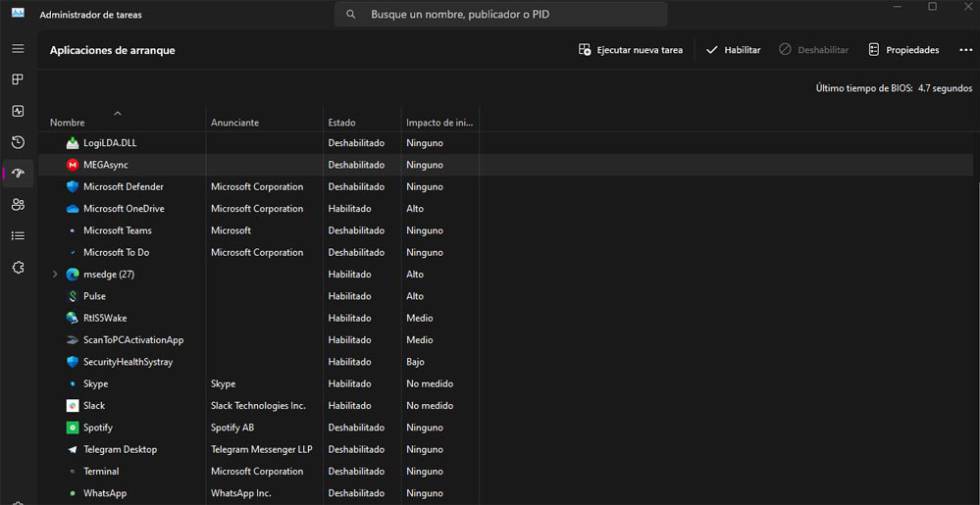Viewport: 980px width, 505px height.
Task: Click No medido impact of Skype
Action: point(430,384)
